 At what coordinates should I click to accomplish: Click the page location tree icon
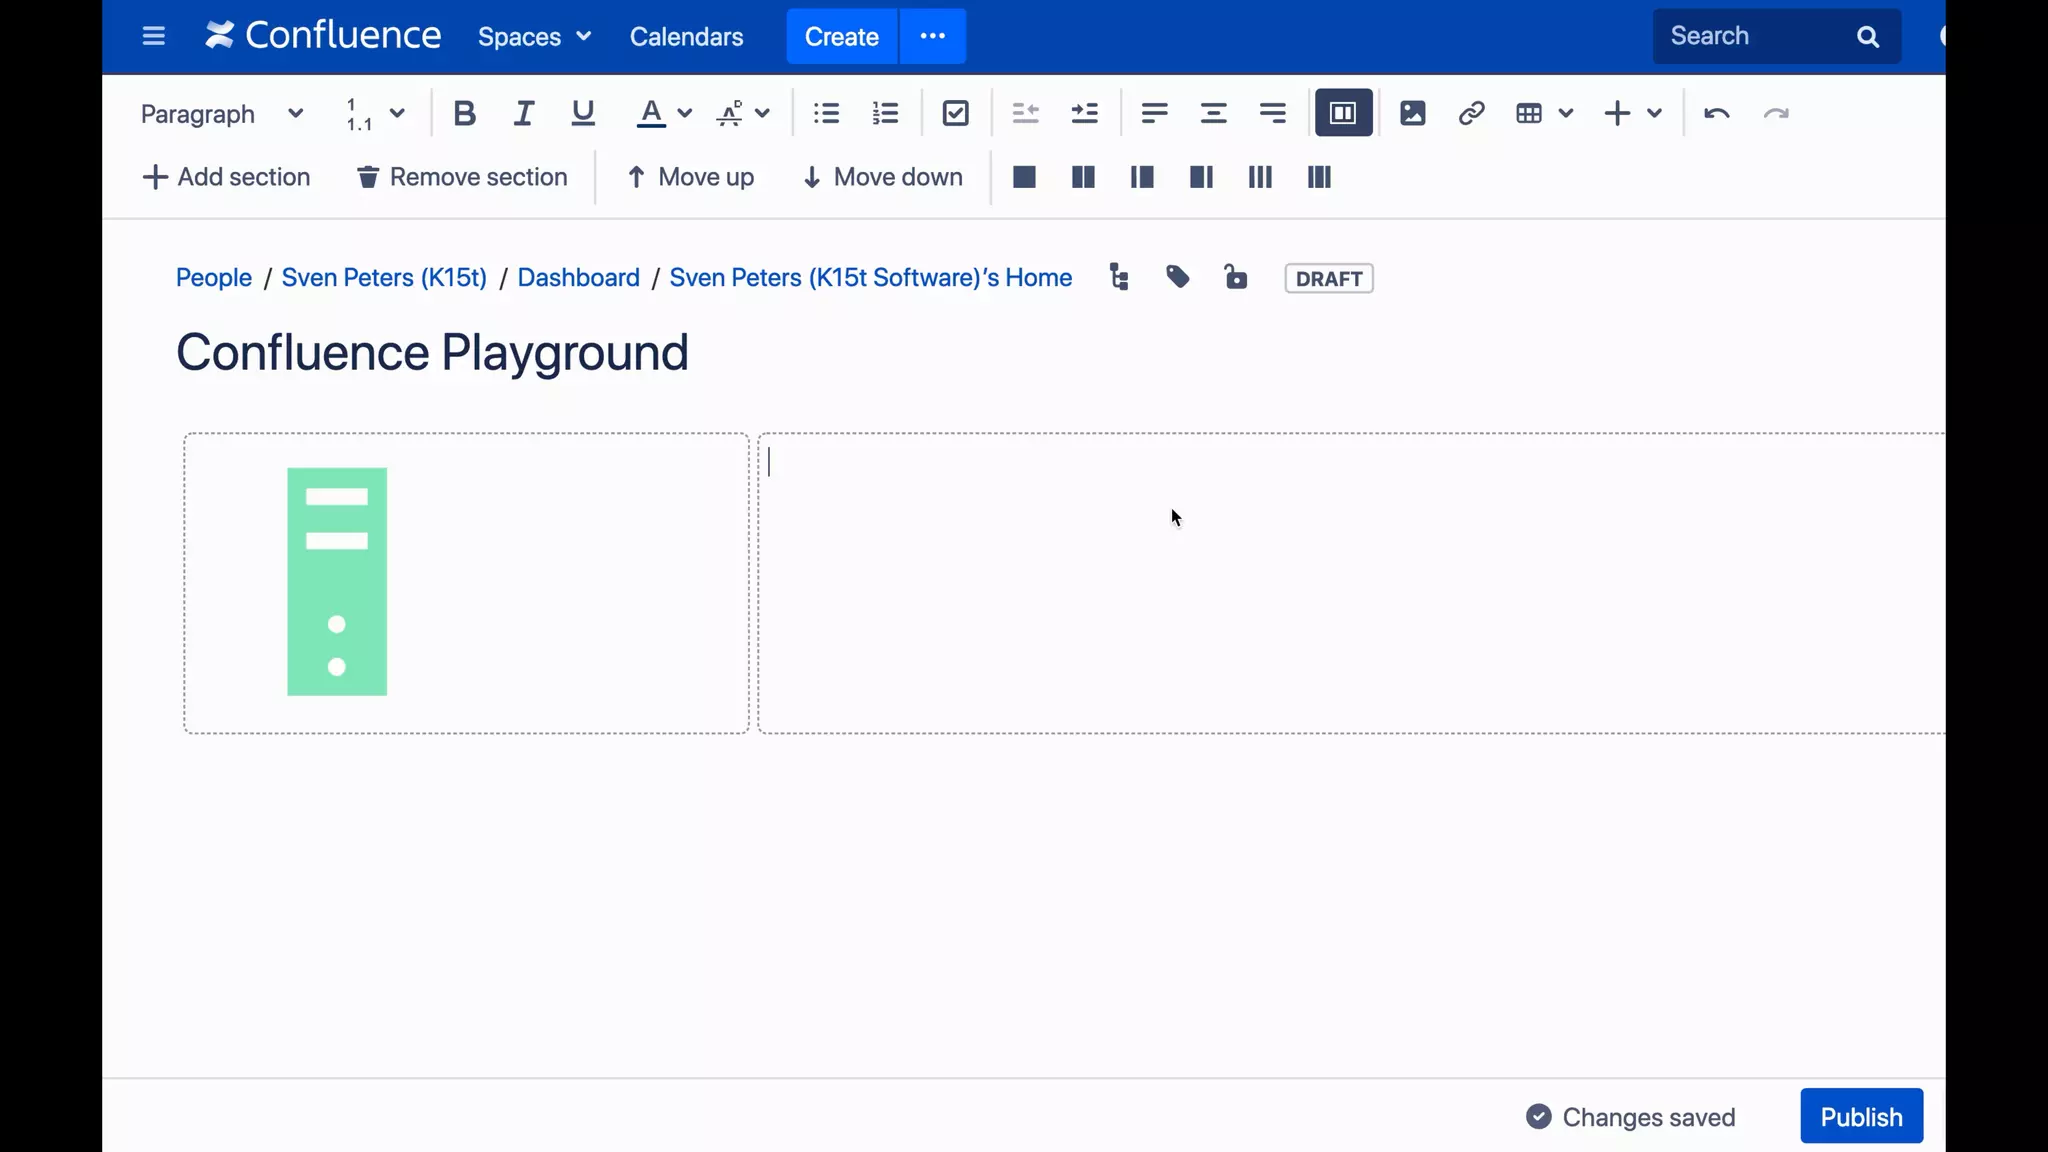pyautogui.click(x=1119, y=278)
